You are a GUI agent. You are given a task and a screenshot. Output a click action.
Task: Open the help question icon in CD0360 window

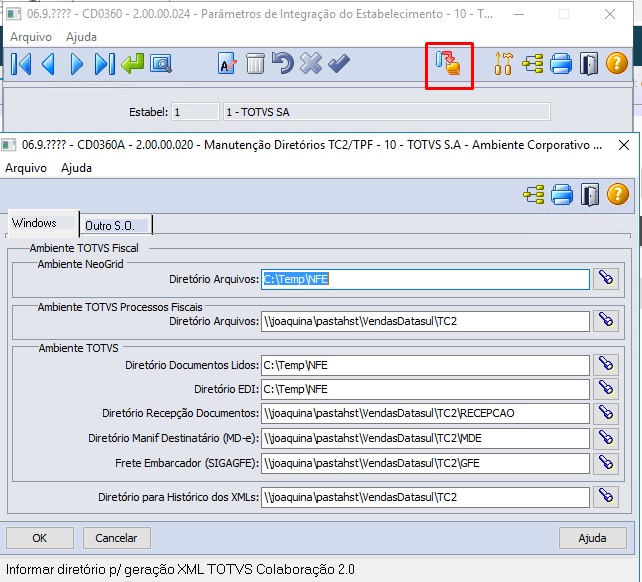point(617,63)
